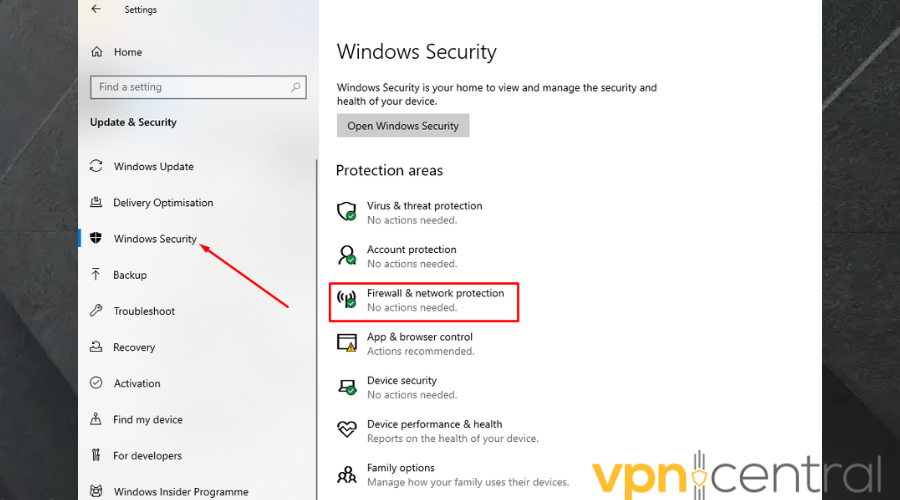Click the search magnifier icon
Viewport: 900px width, 500px height.
pyautogui.click(x=295, y=87)
